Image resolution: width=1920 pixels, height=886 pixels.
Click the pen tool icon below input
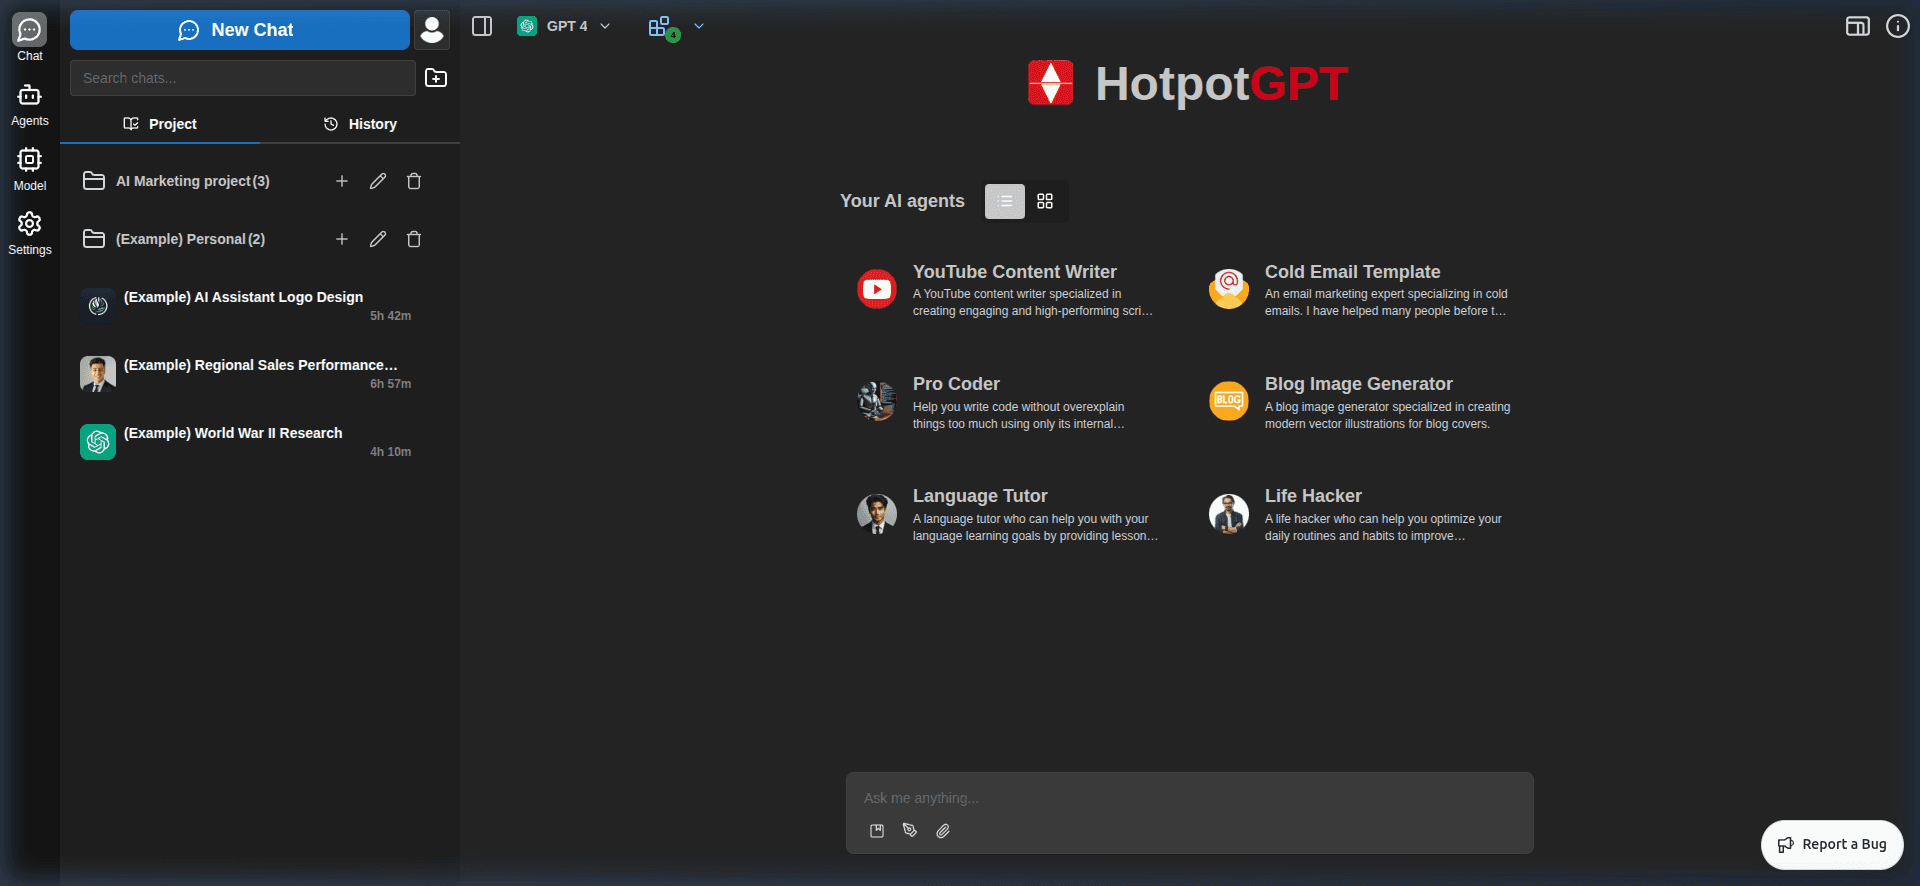coord(910,831)
